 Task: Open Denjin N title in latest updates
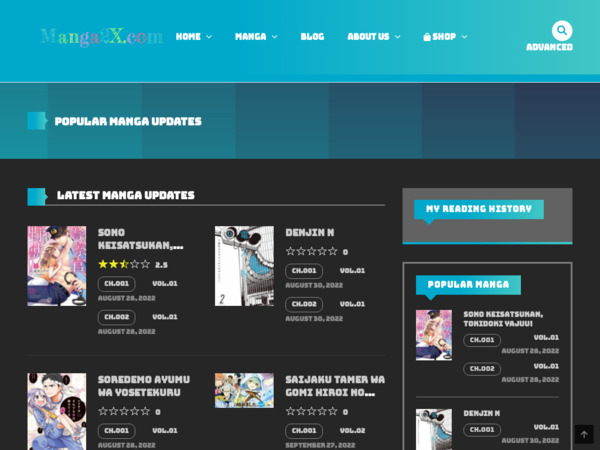(310, 233)
